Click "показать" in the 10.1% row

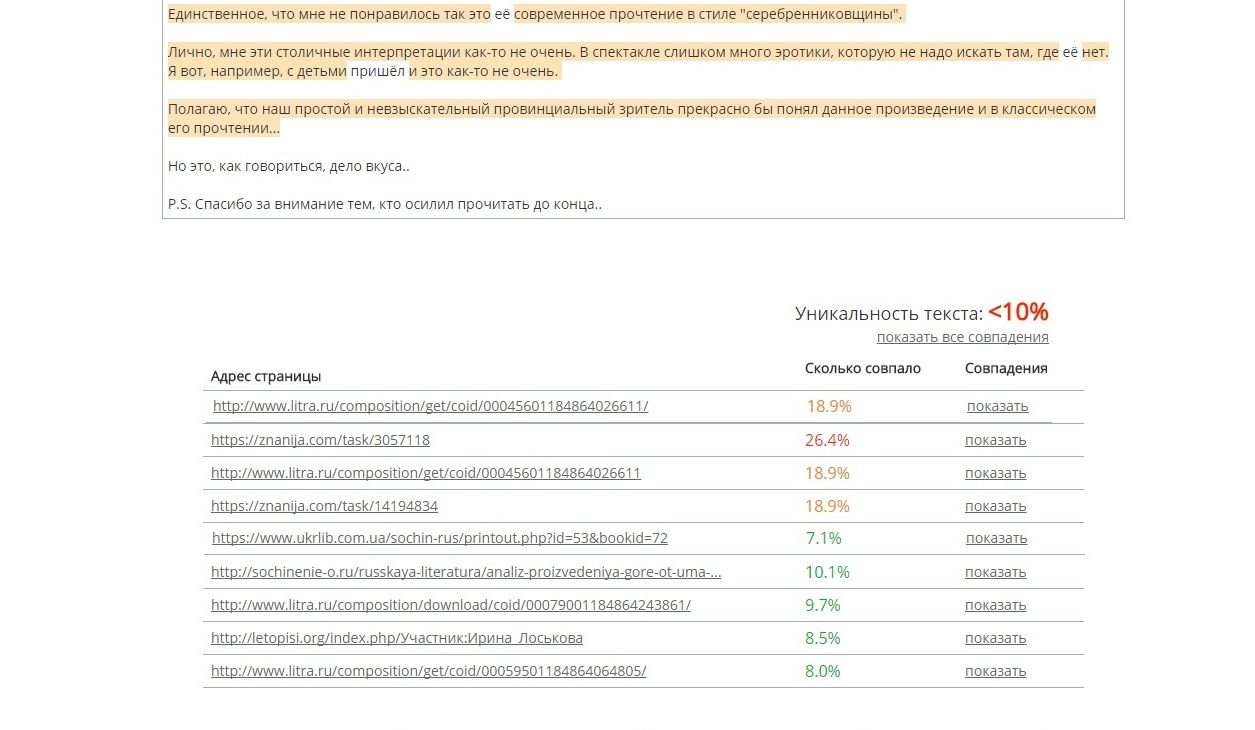[995, 572]
